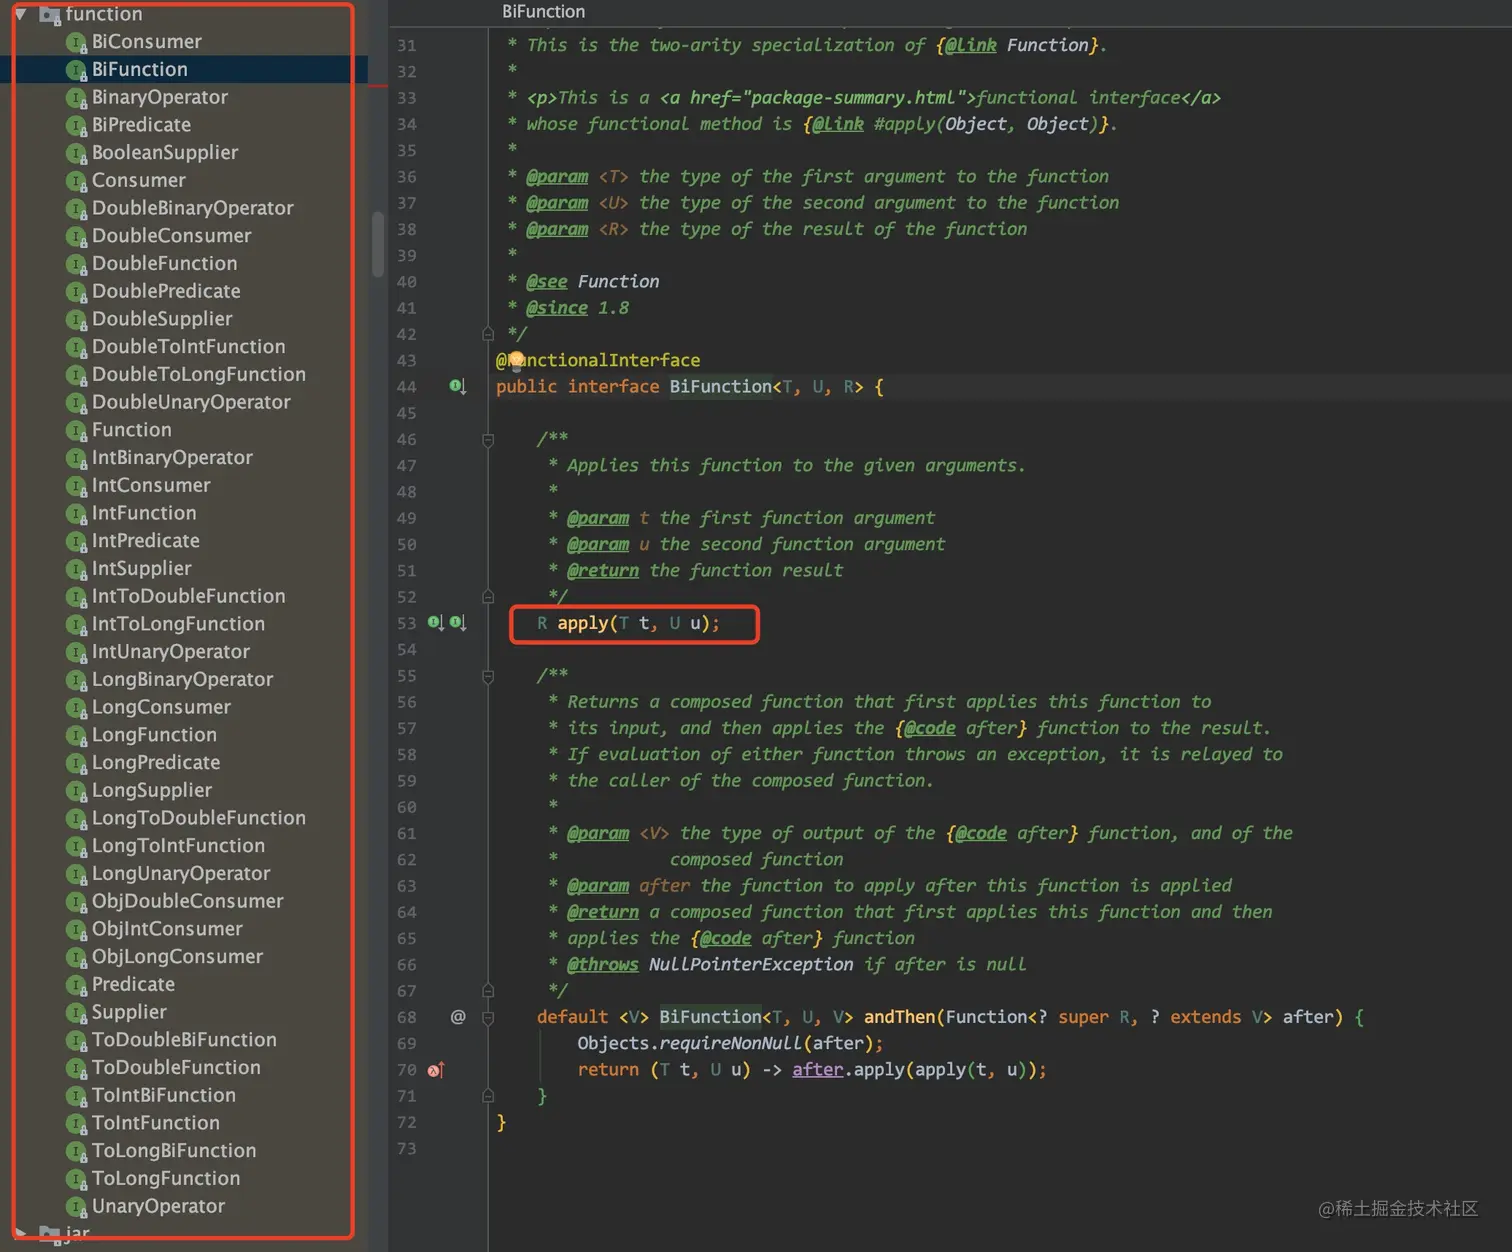1512x1252 pixels.
Task: Click the @see Function reference on line 40
Action: (x=618, y=282)
